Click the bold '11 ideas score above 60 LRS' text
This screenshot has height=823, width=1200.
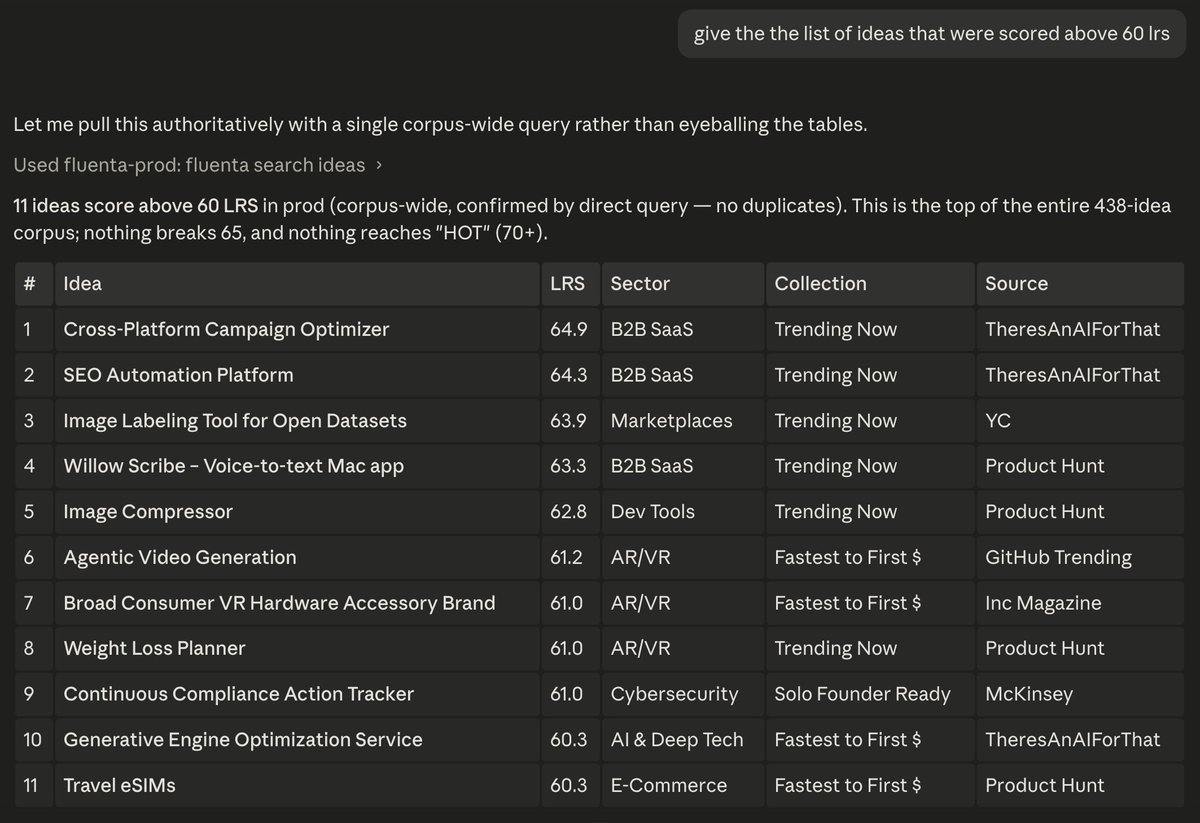(x=135, y=206)
